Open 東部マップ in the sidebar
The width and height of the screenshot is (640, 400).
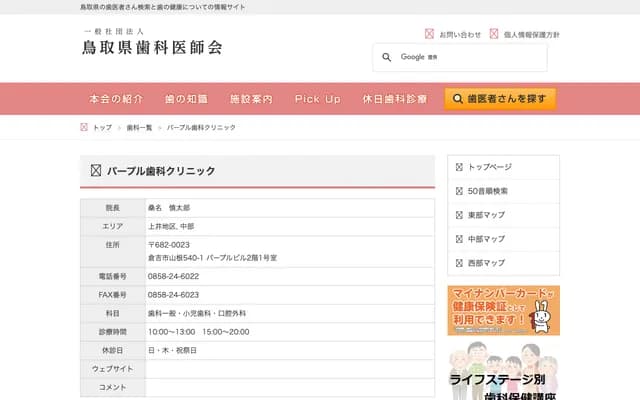click(486, 215)
